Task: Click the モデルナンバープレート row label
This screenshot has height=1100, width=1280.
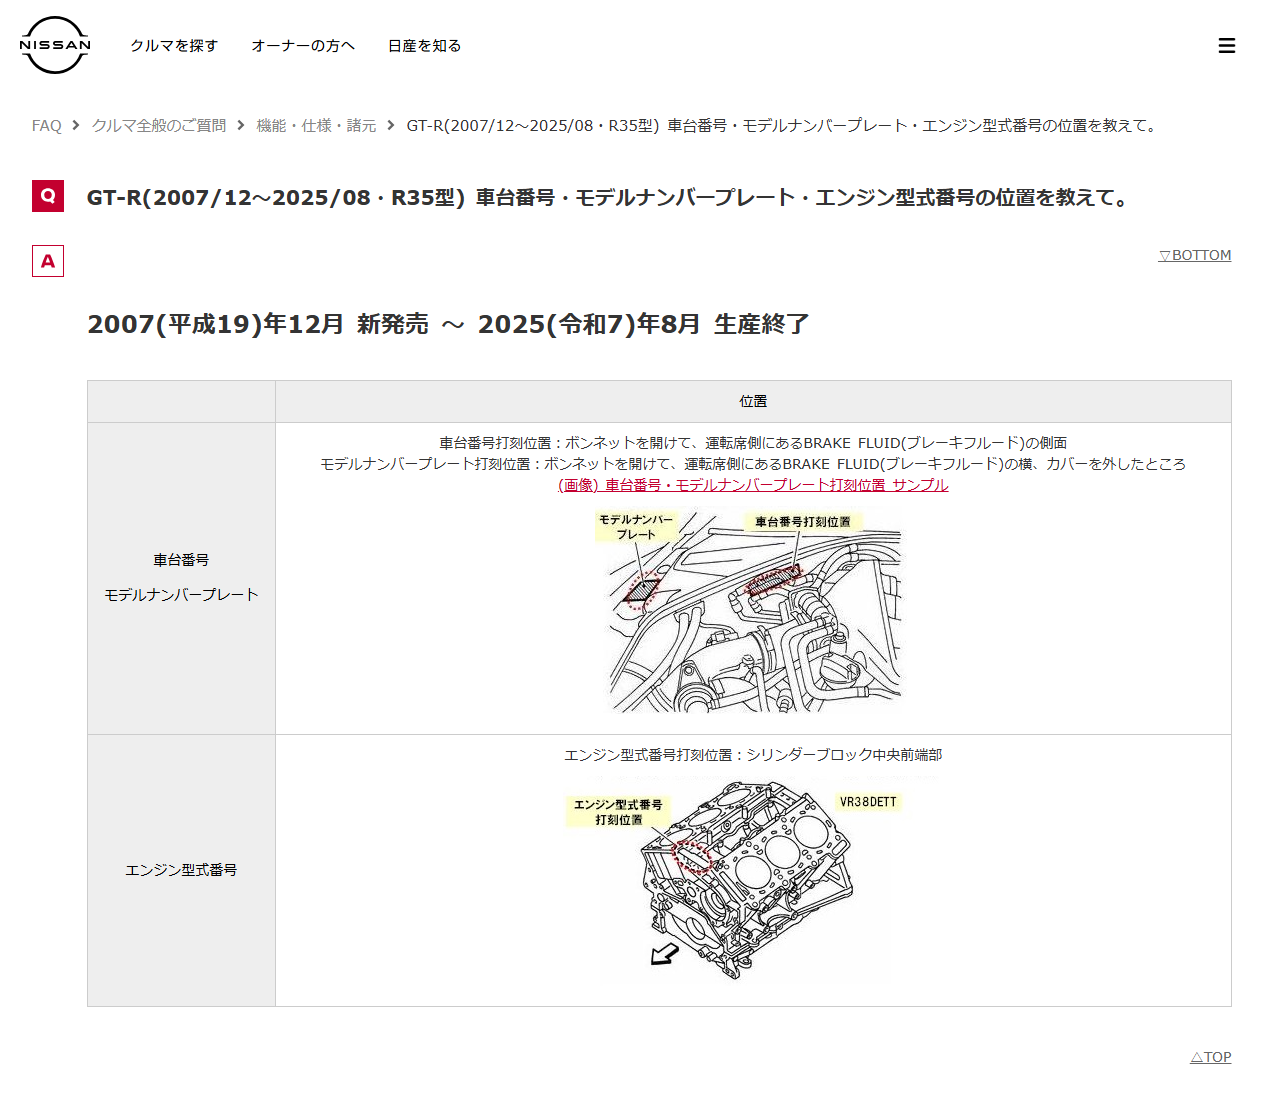Action: pyautogui.click(x=181, y=595)
